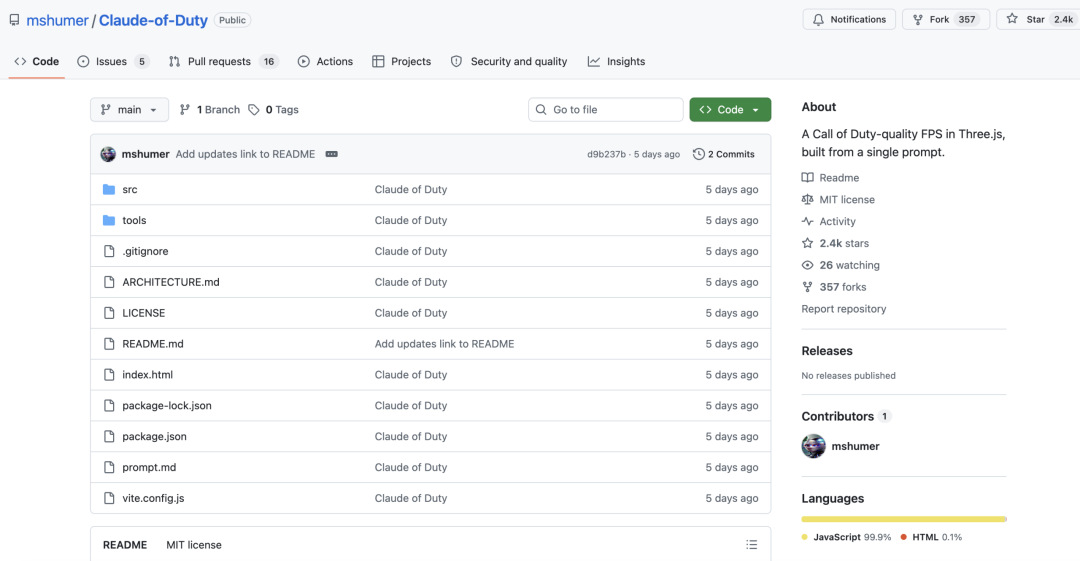The height and width of the screenshot is (561, 1080).
Task: Open ARCHITECTURE.md file
Action: click(171, 282)
